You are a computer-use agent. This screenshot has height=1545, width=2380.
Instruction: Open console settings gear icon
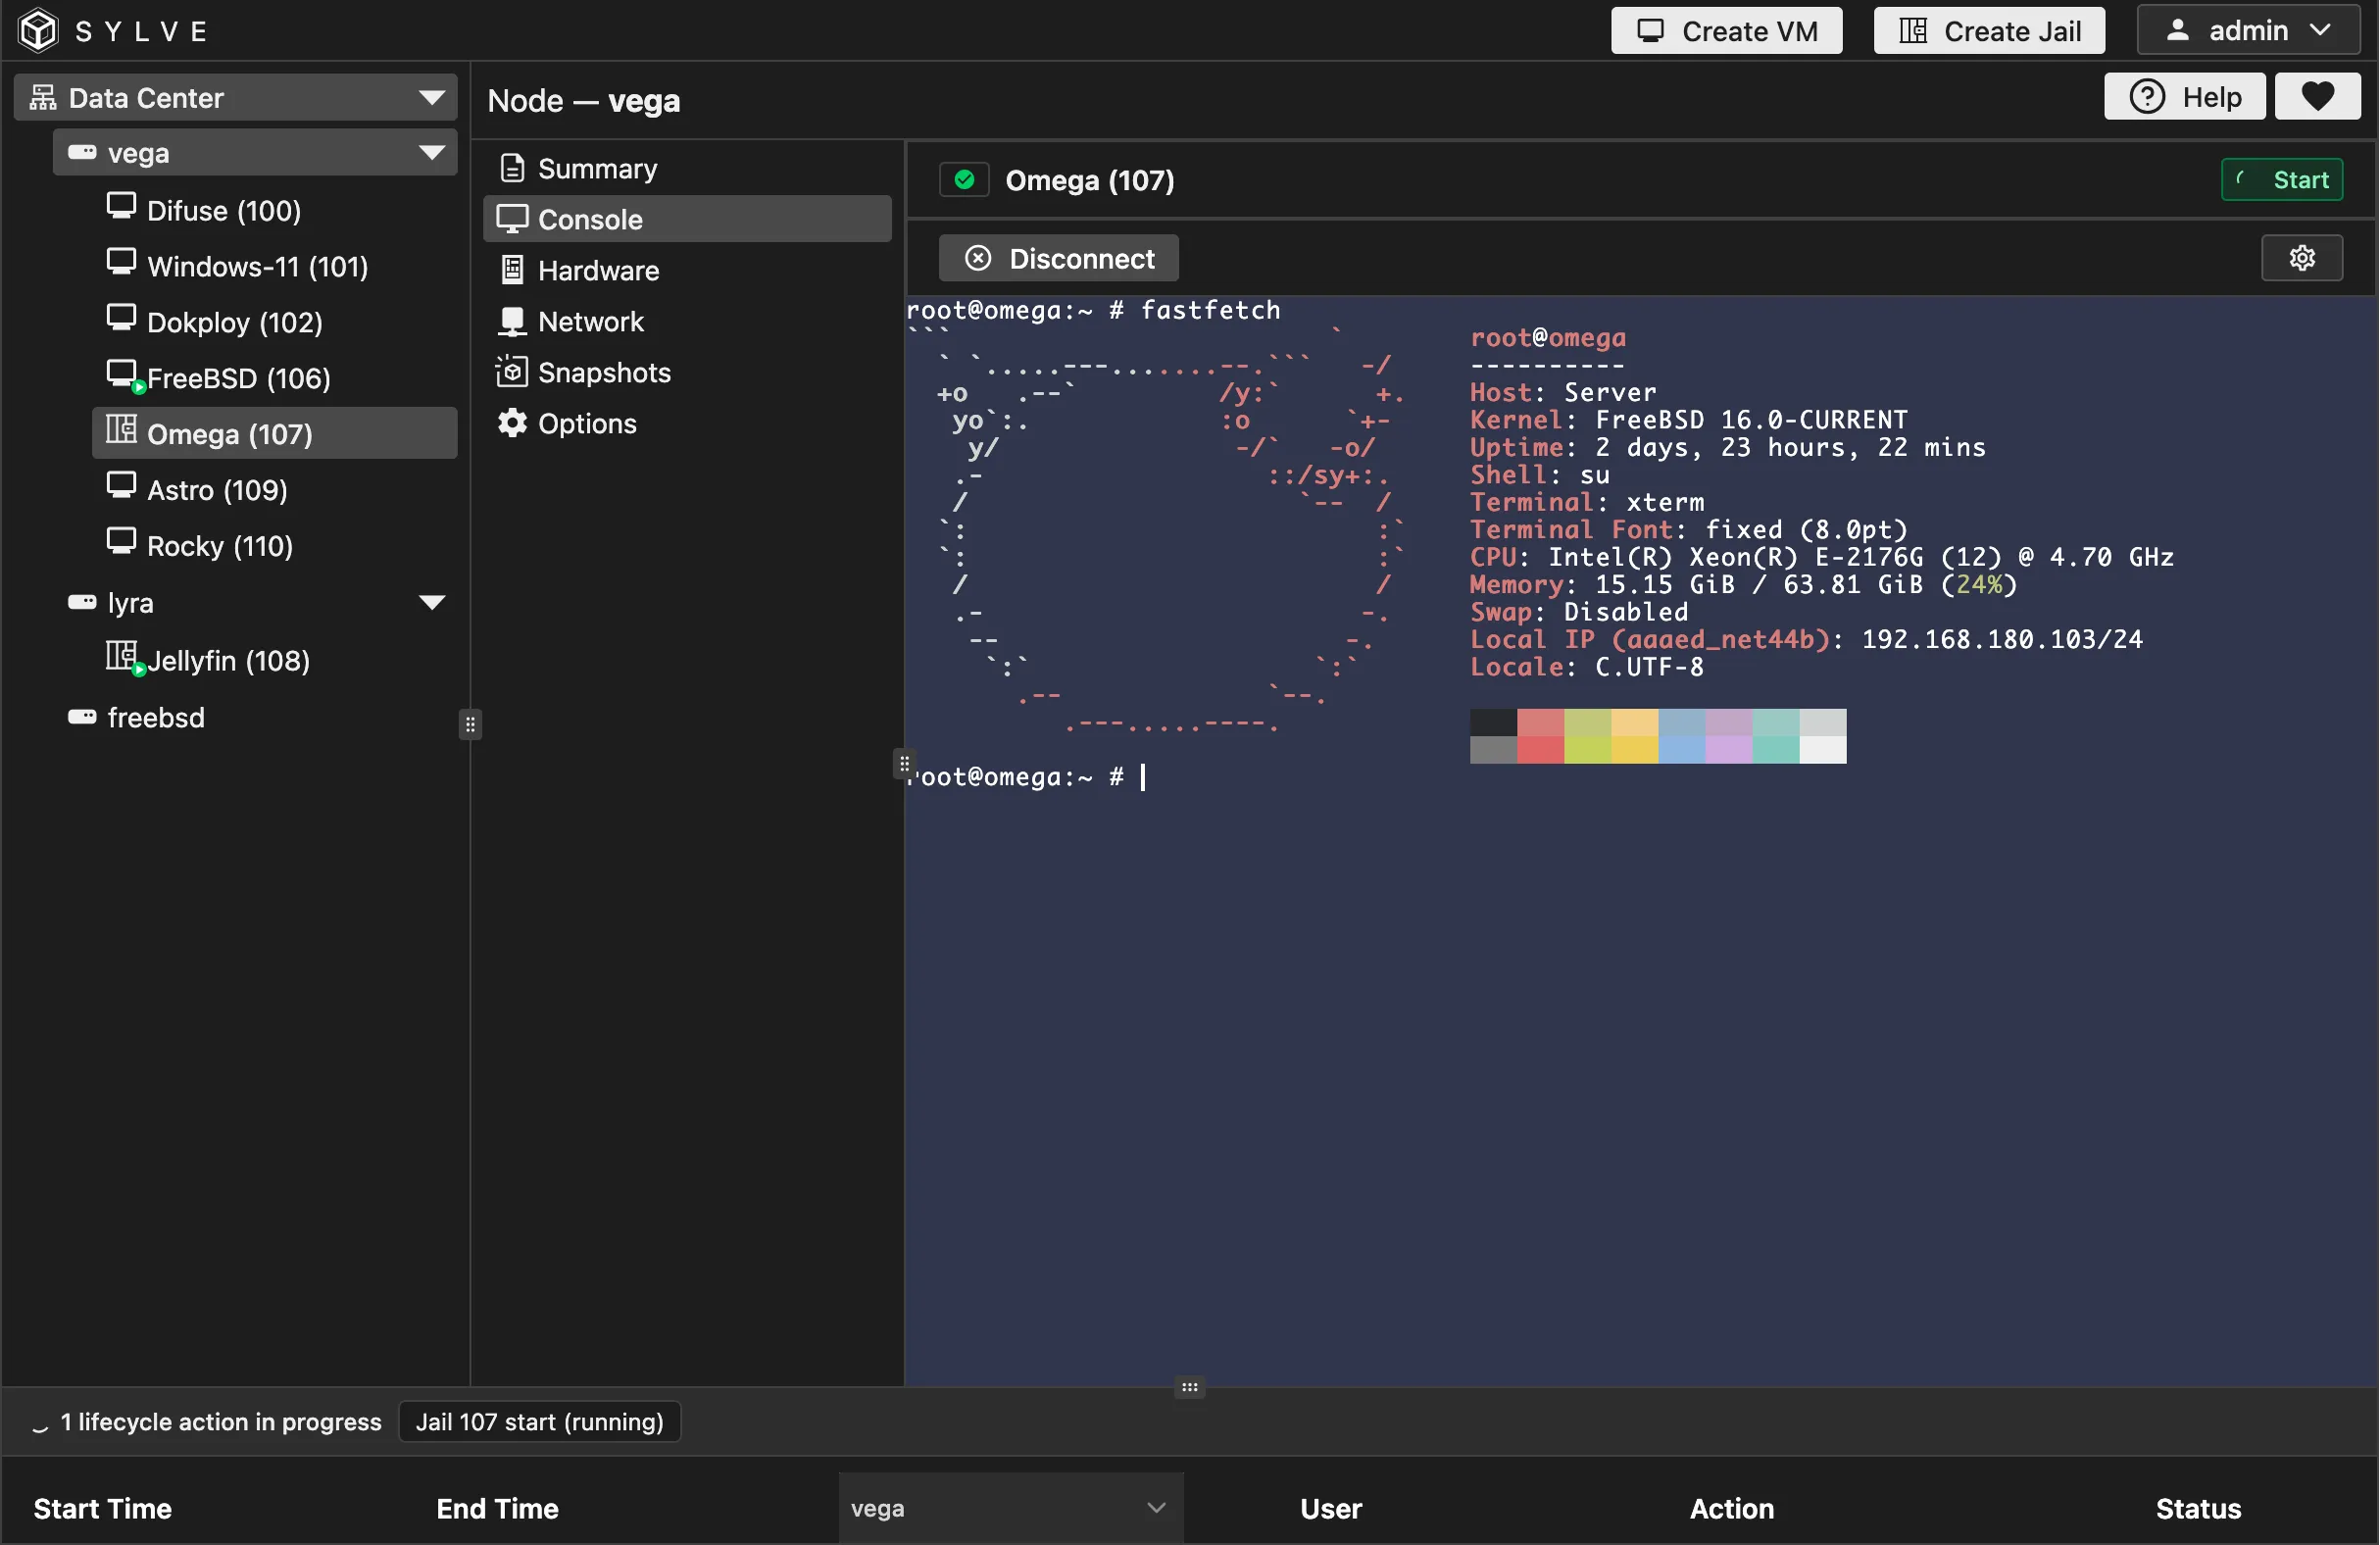(2301, 258)
